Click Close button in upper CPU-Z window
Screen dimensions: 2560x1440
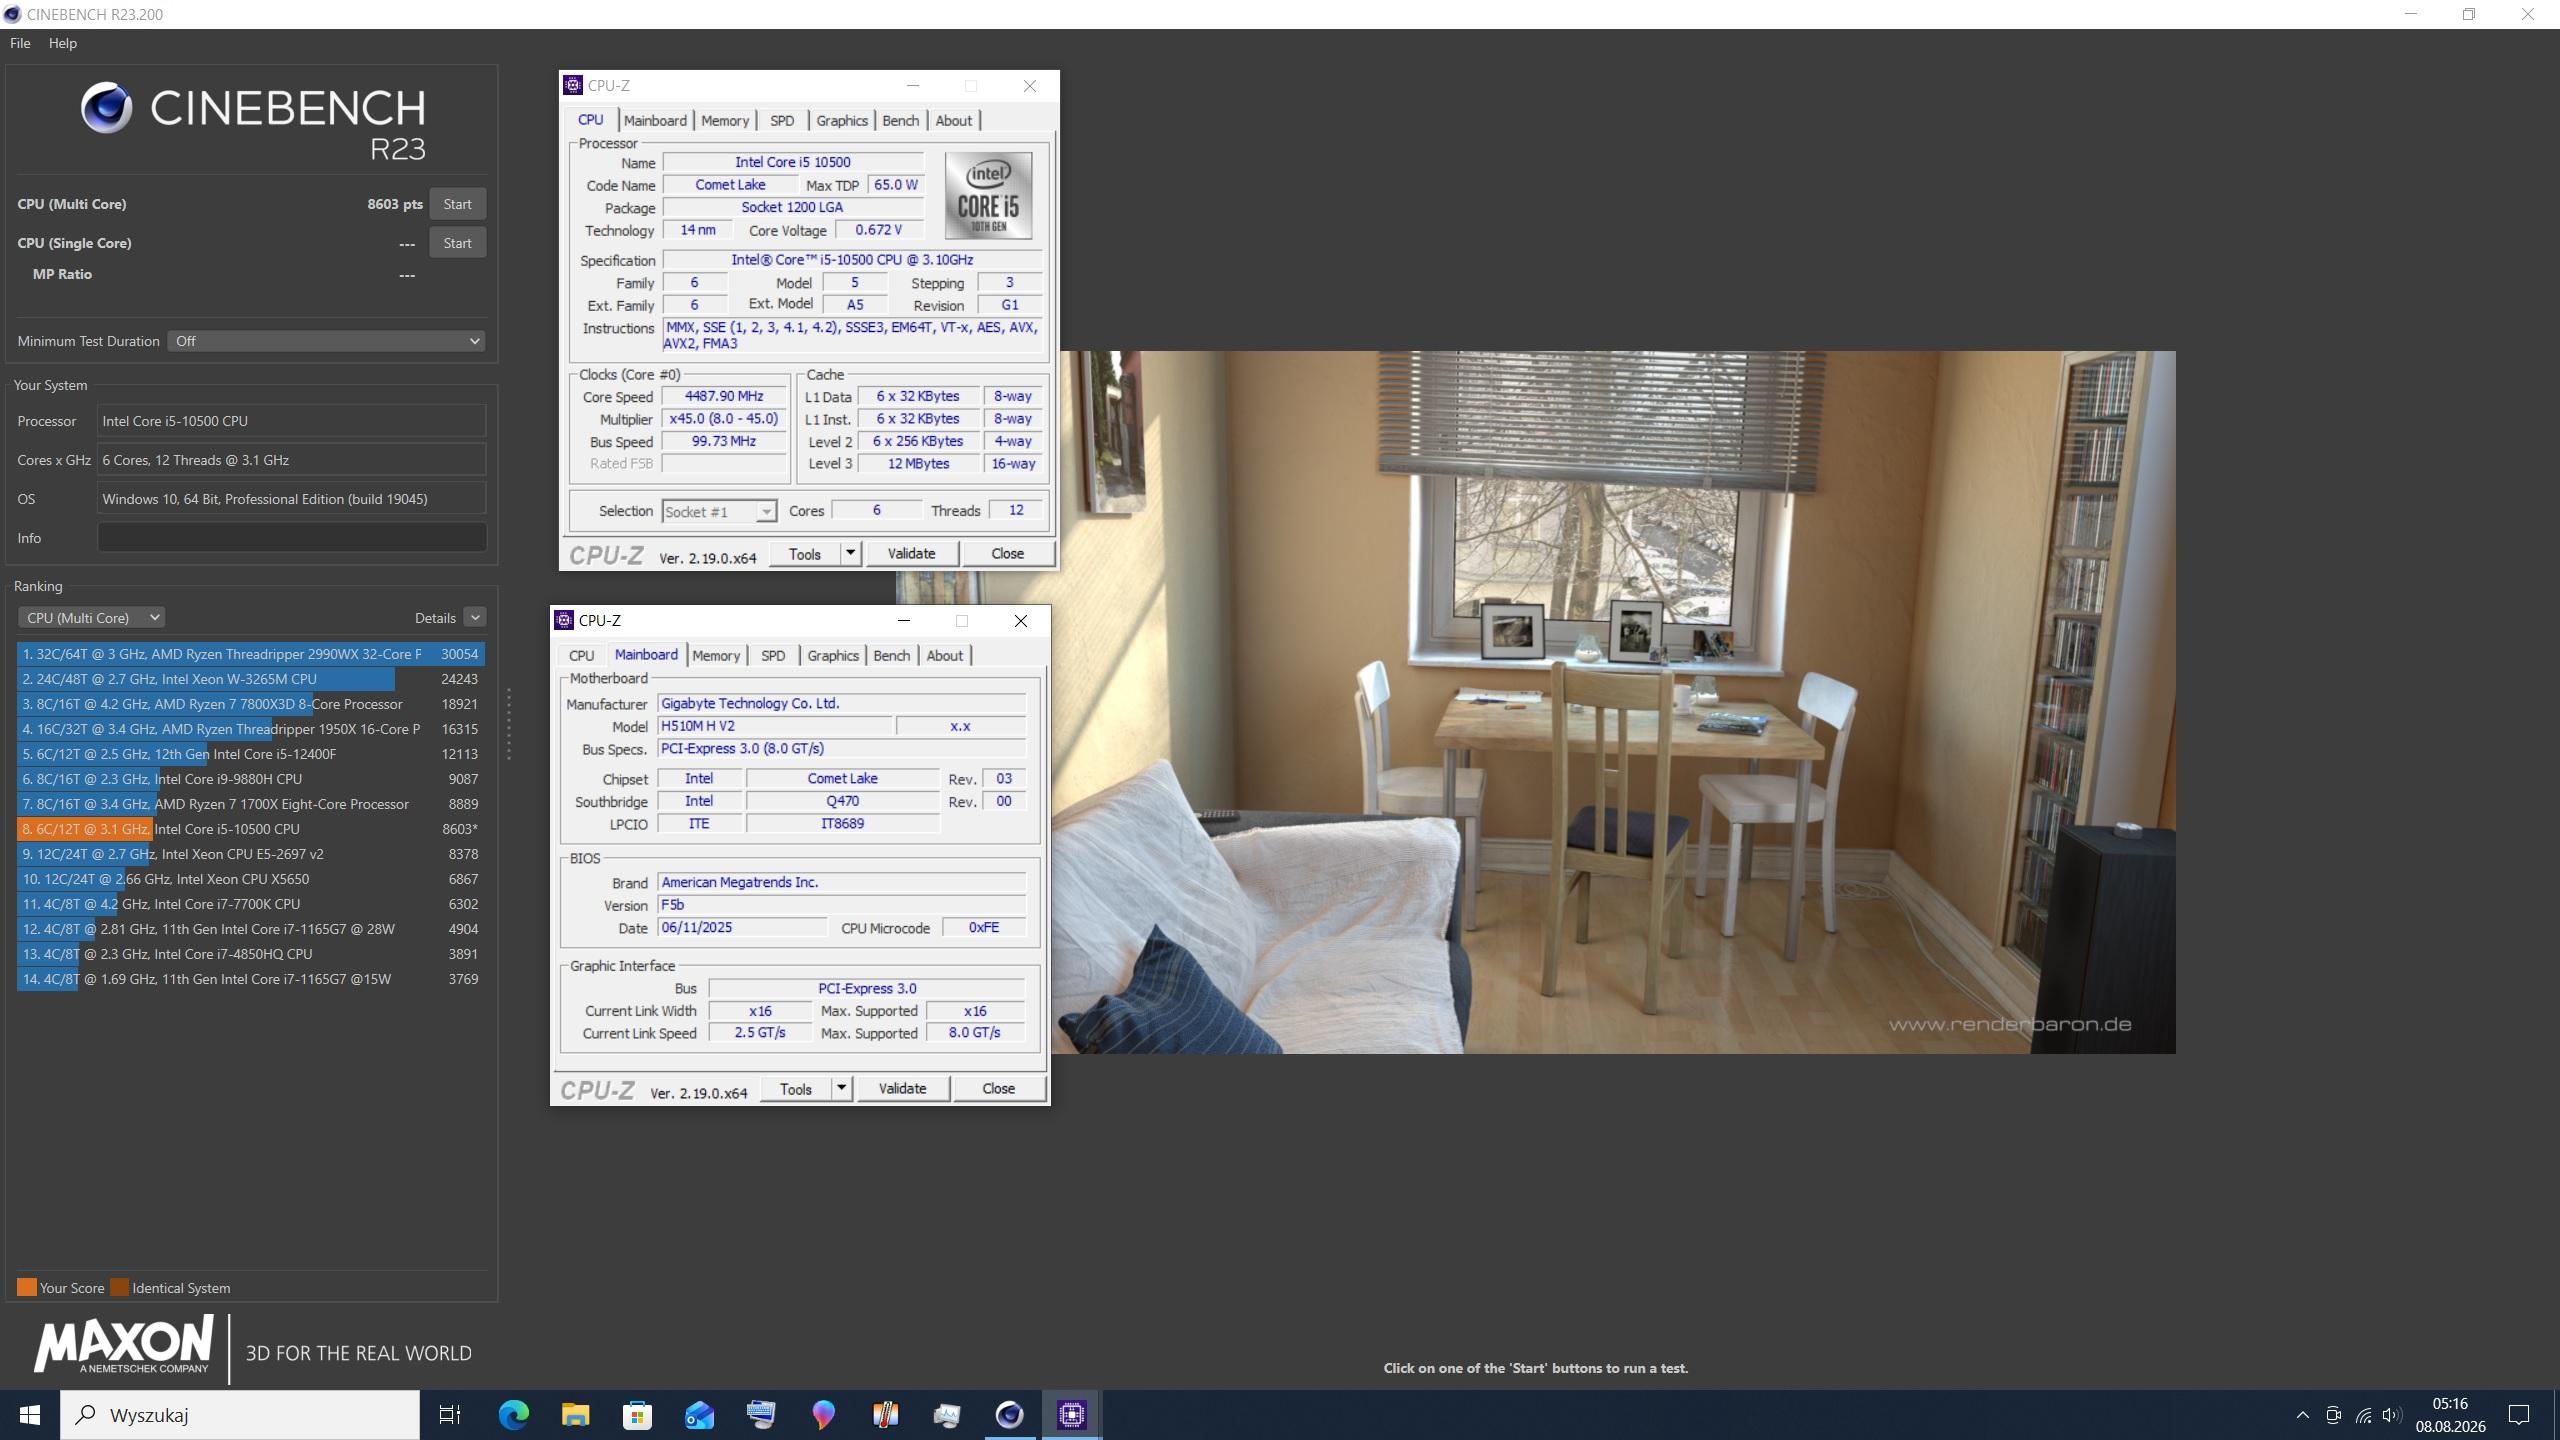(x=1007, y=553)
